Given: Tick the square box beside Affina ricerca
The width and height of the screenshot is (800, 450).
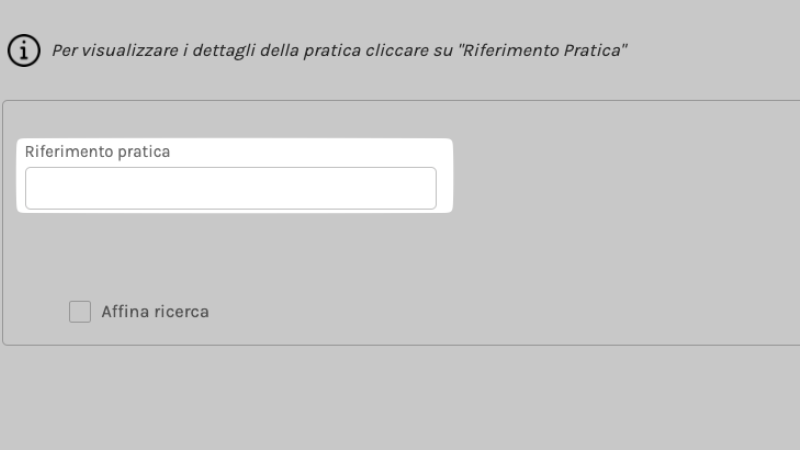Looking at the screenshot, I should tap(80, 312).
